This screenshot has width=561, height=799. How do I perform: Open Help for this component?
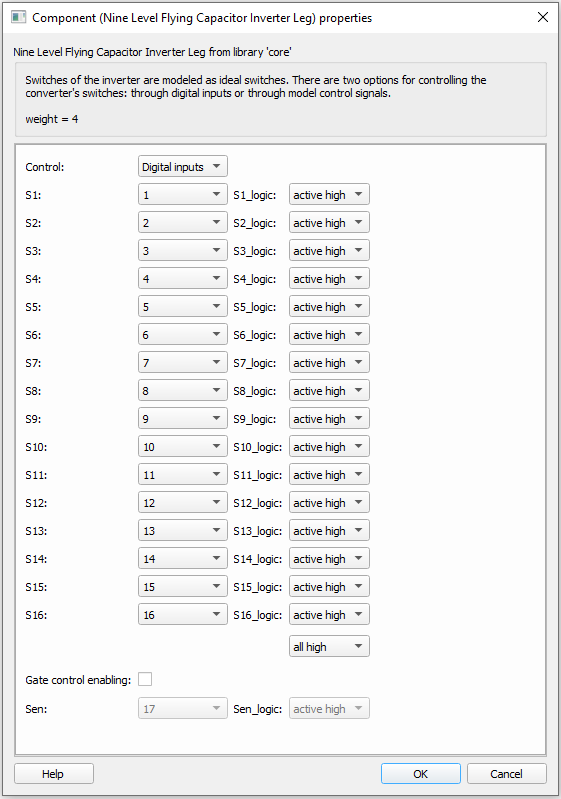54,774
